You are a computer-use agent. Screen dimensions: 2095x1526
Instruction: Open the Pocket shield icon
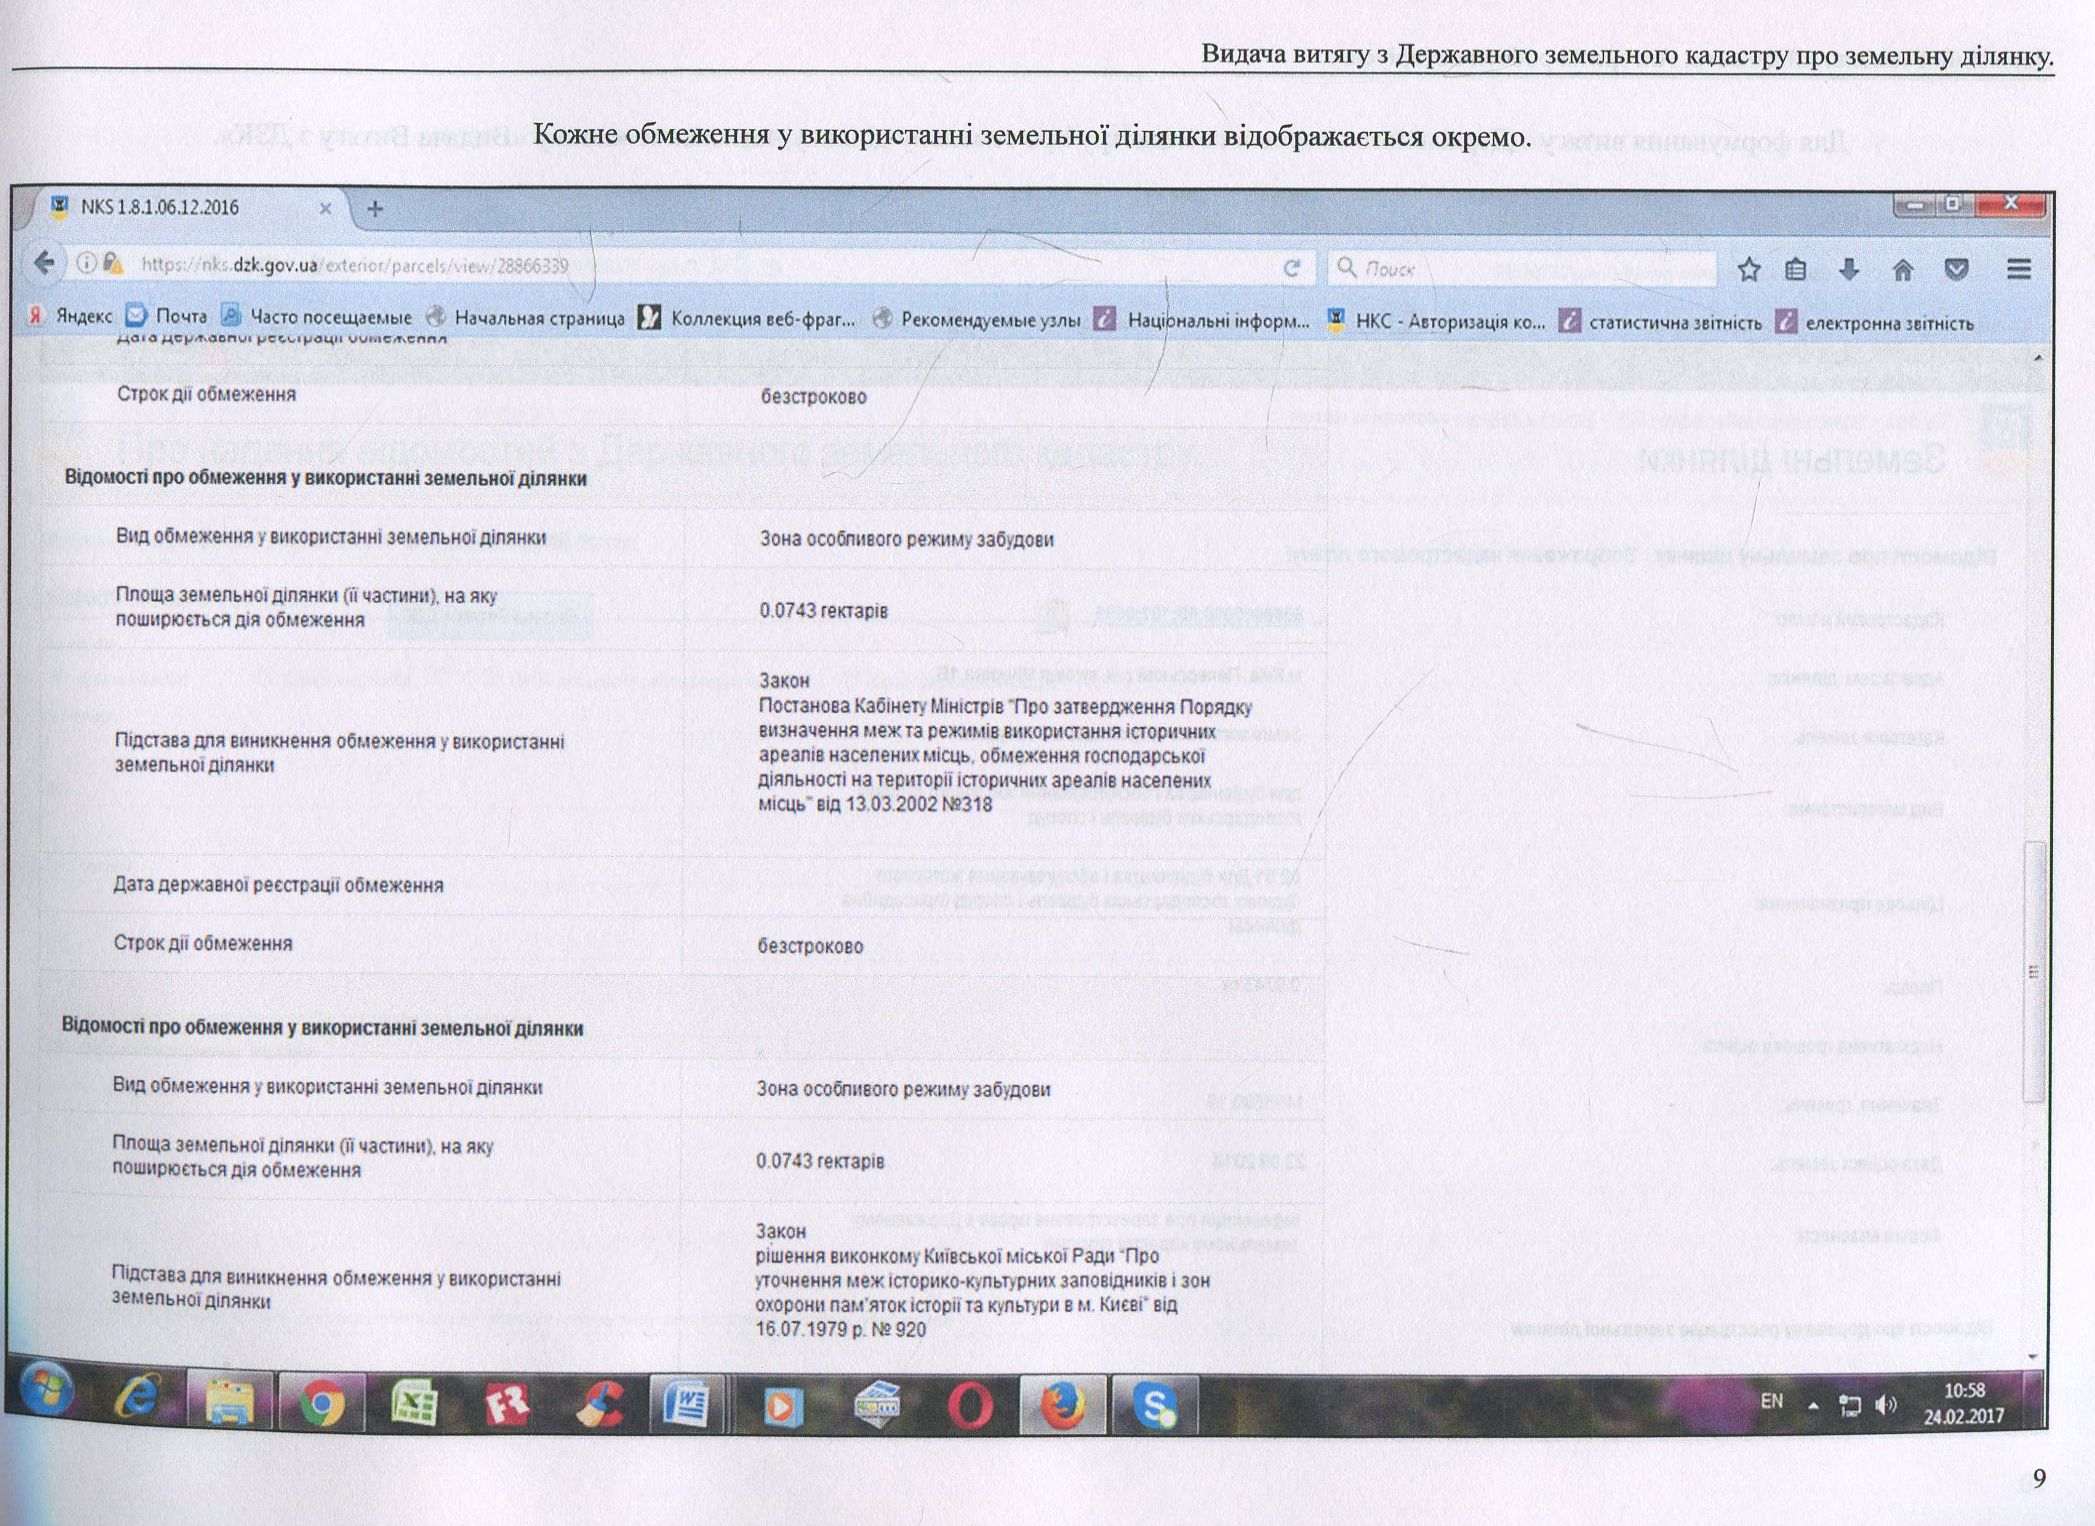(1957, 269)
